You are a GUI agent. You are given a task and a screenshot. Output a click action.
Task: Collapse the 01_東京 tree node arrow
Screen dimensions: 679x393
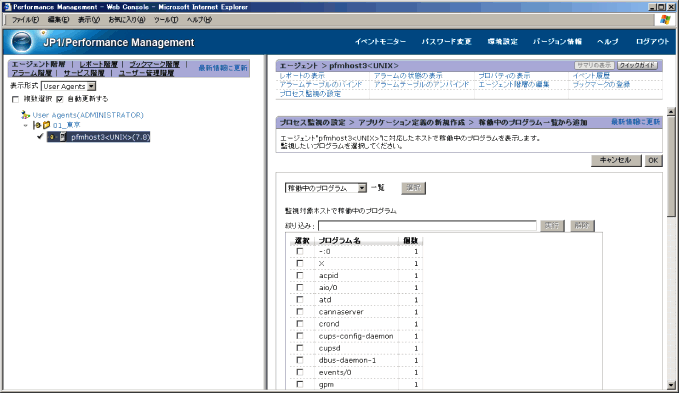(x=26, y=126)
